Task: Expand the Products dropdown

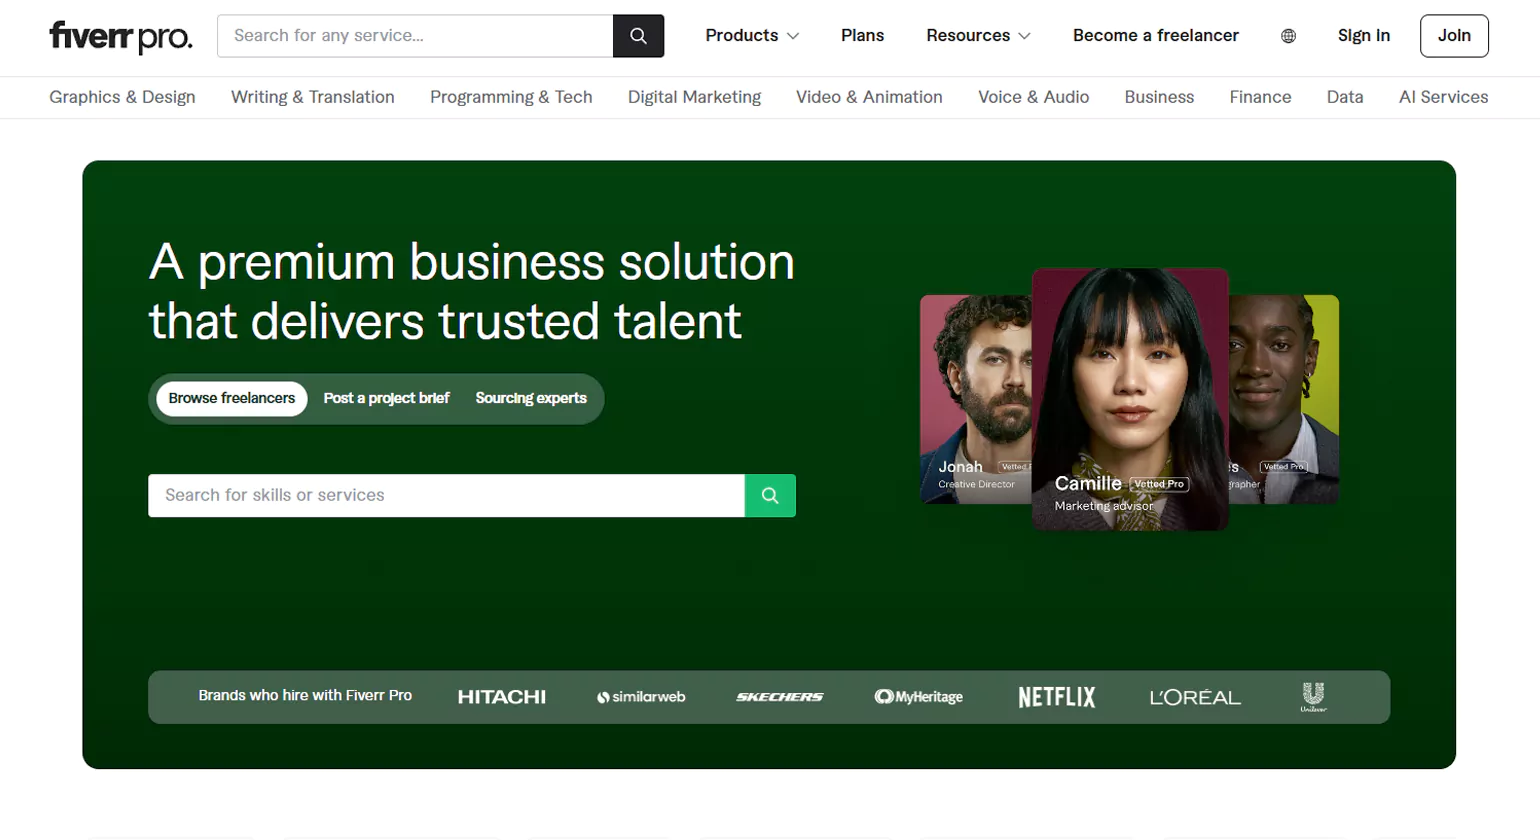Action: [751, 36]
